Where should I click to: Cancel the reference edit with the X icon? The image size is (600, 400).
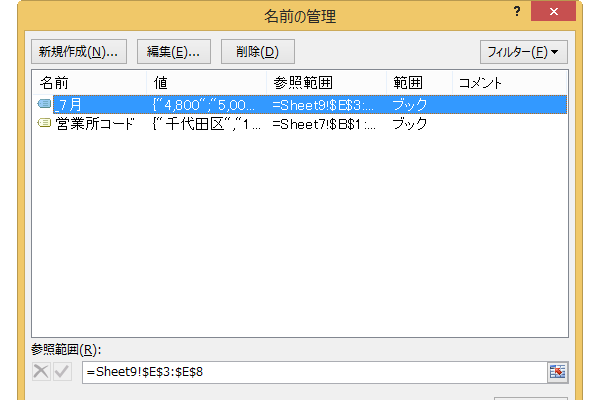tap(41, 372)
